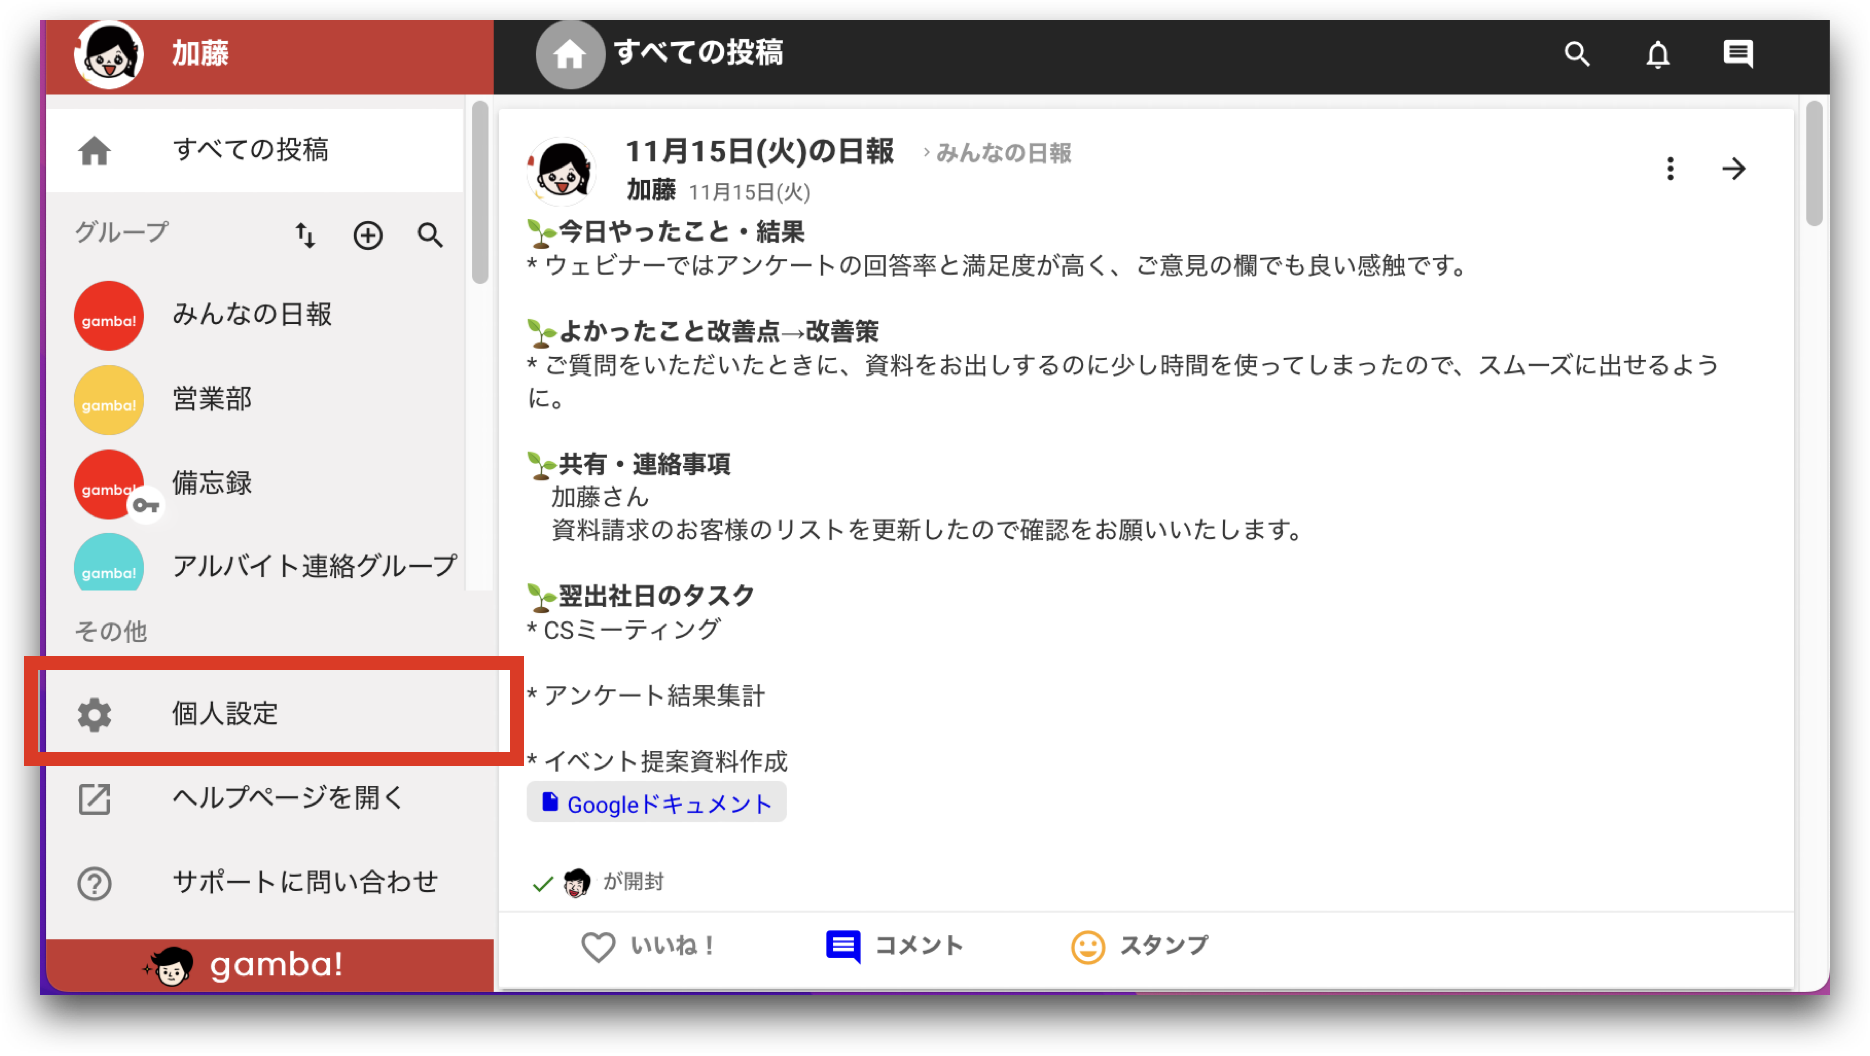Click the group sort arrows icon

pyautogui.click(x=305, y=235)
